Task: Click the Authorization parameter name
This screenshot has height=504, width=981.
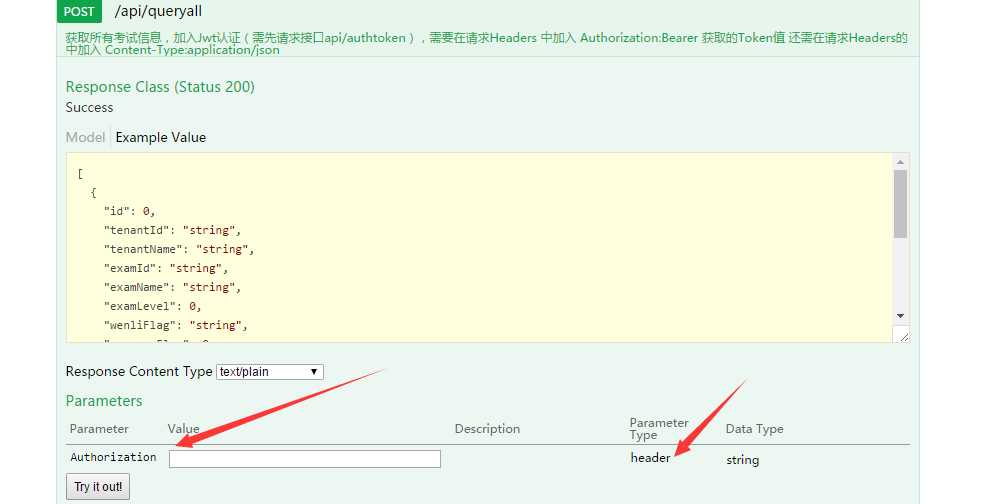Action: [x=113, y=457]
